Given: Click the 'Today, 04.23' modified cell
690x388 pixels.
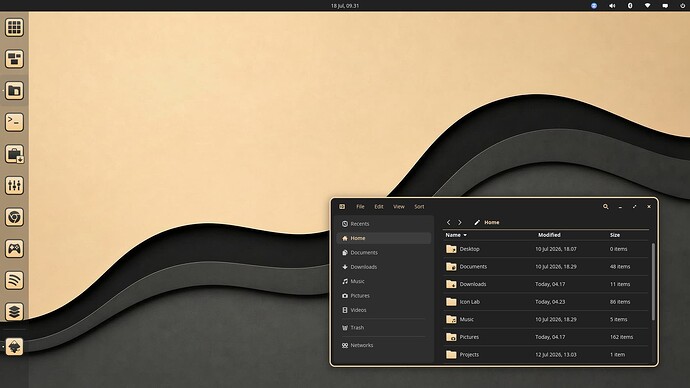Looking at the screenshot, I should (550, 302).
